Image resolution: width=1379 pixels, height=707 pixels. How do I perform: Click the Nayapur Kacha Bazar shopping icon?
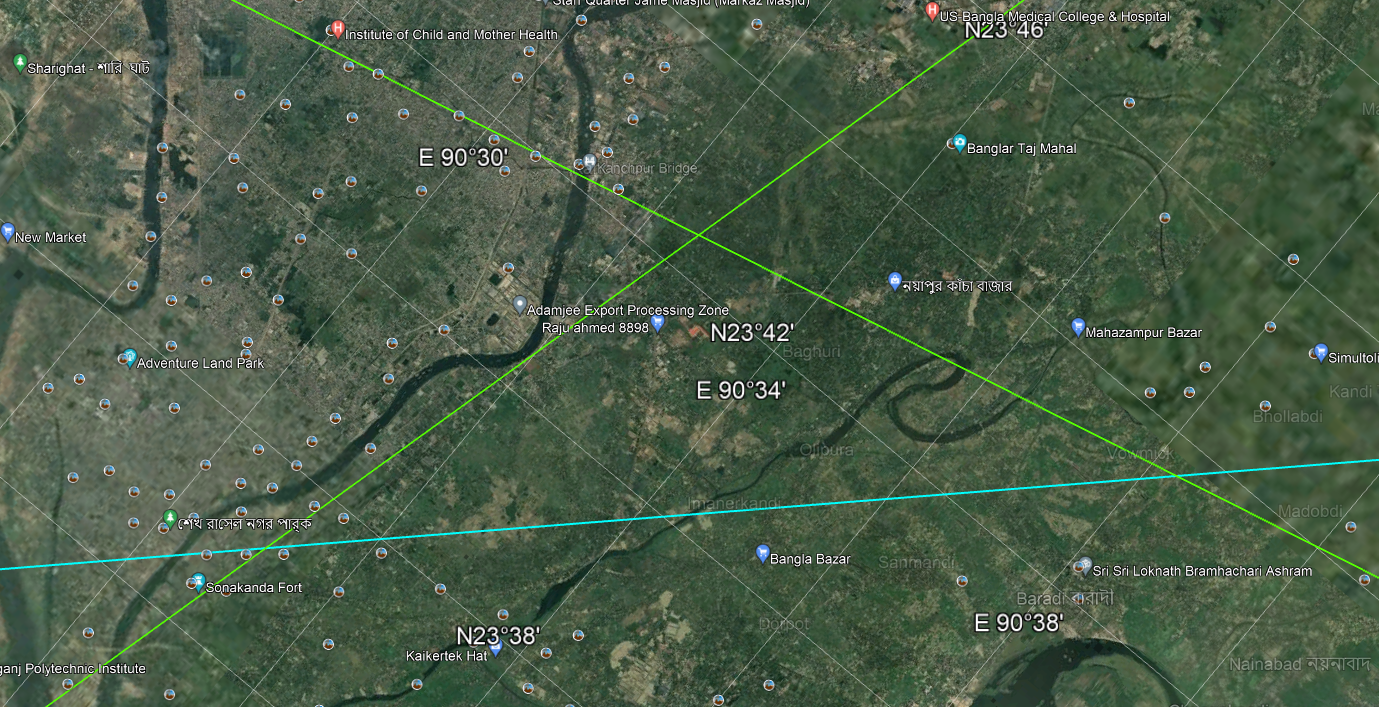coord(895,282)
